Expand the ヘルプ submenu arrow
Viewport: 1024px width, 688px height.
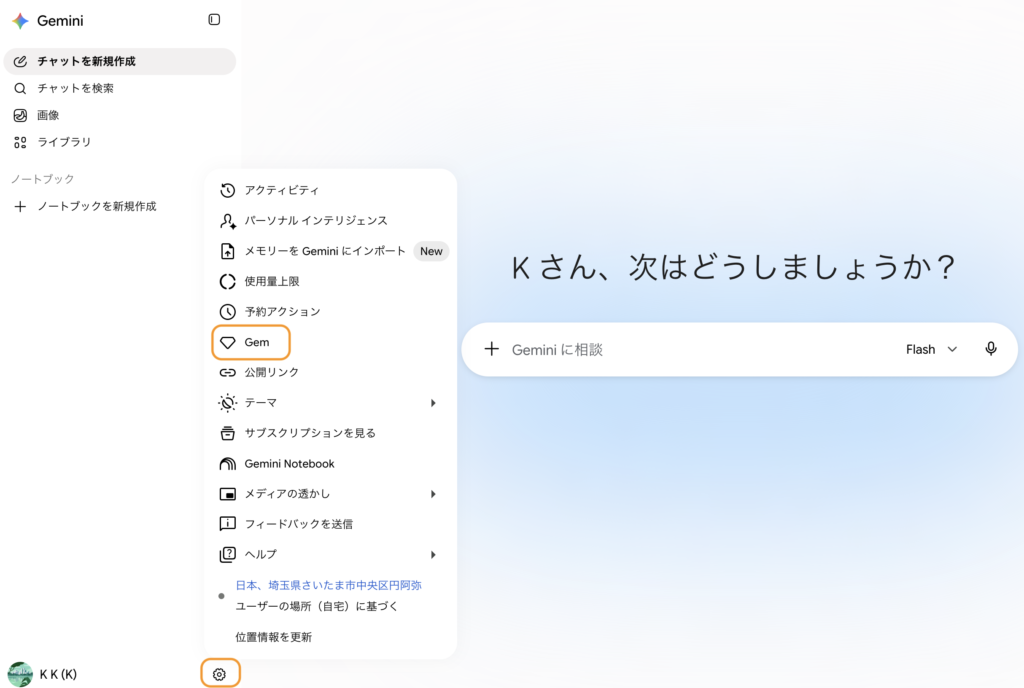click(433, 555)
